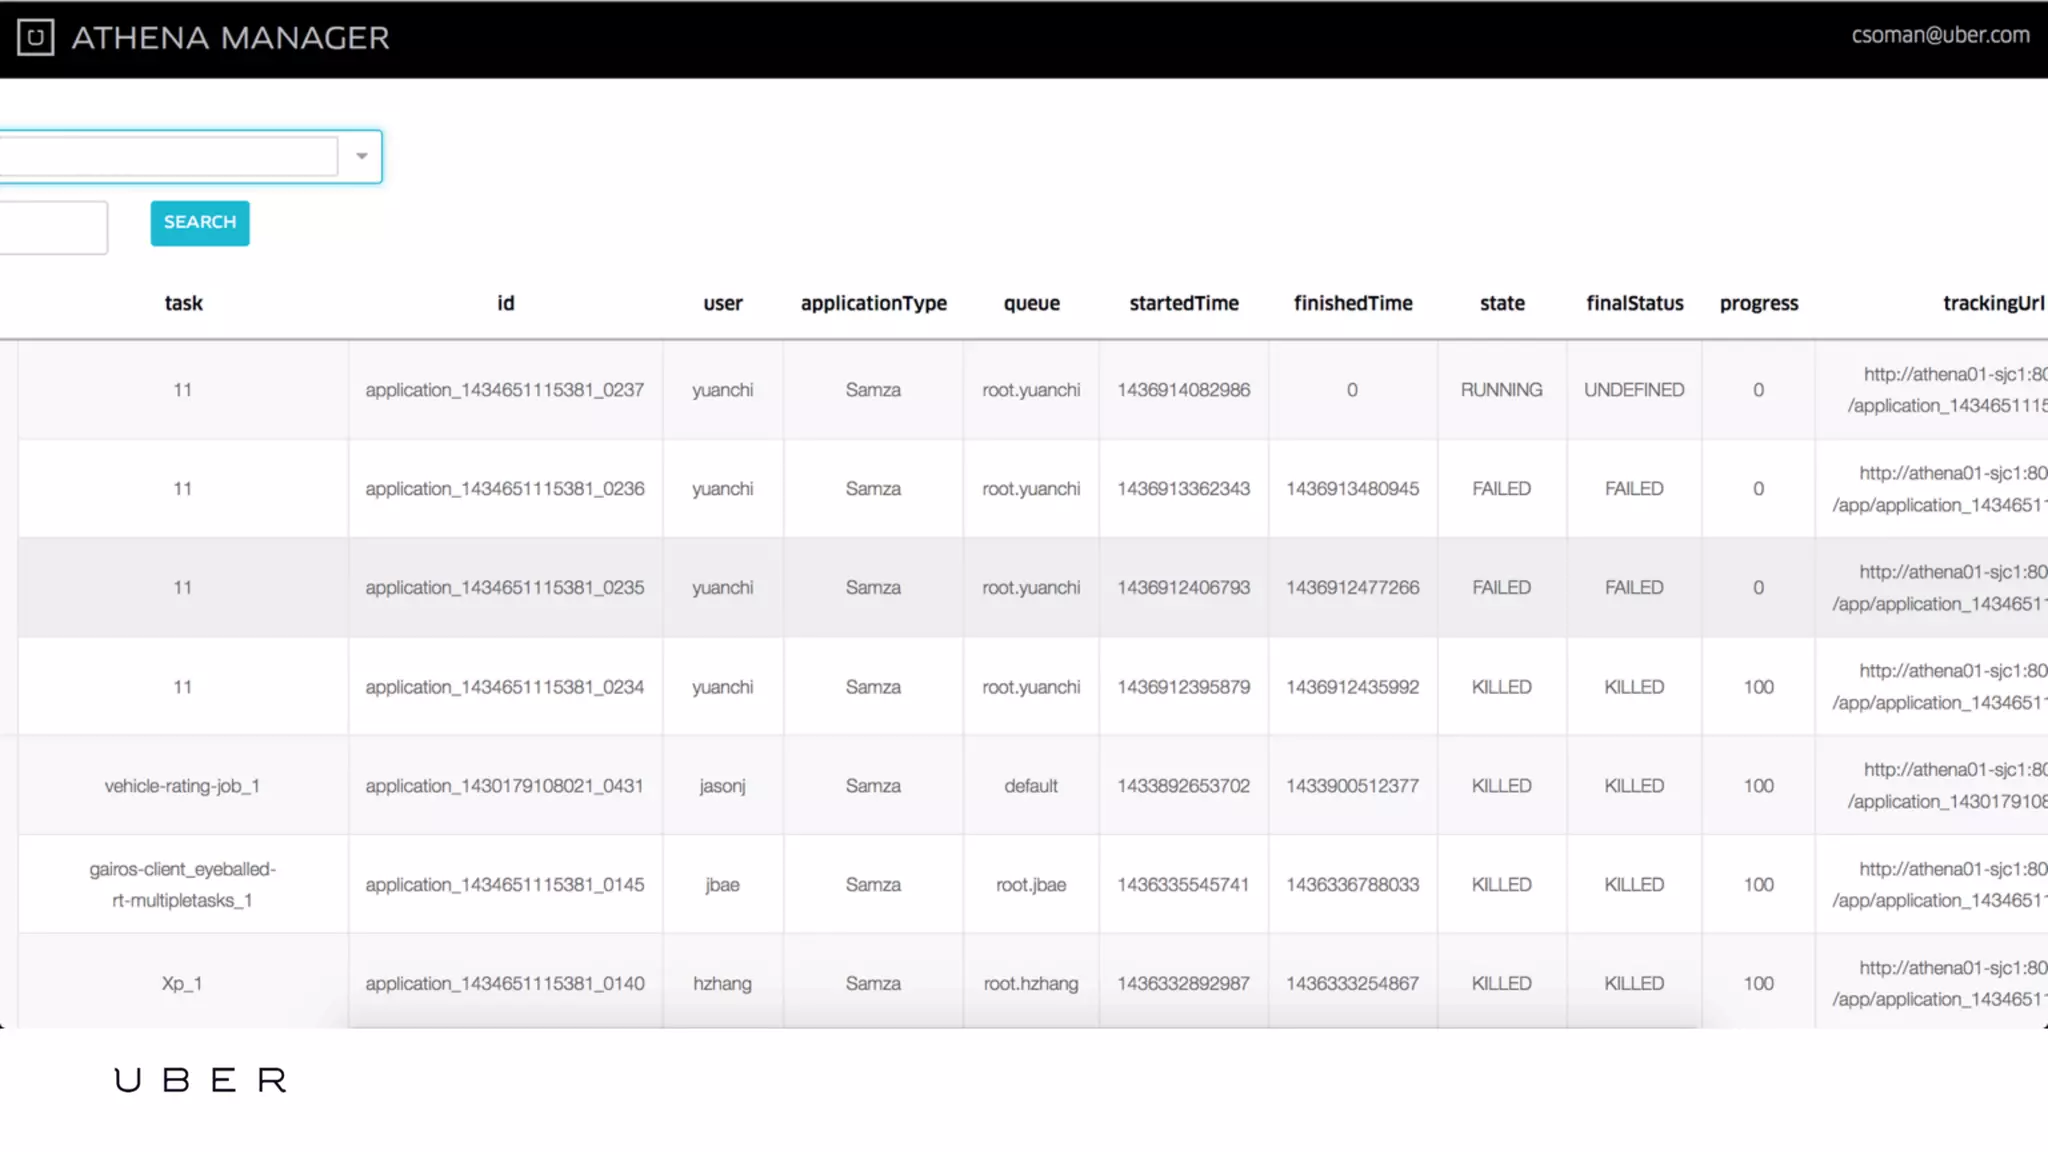Click the startedTime column header
The height and width of the screenshot is (1152, 2048).
[1183, 303]
